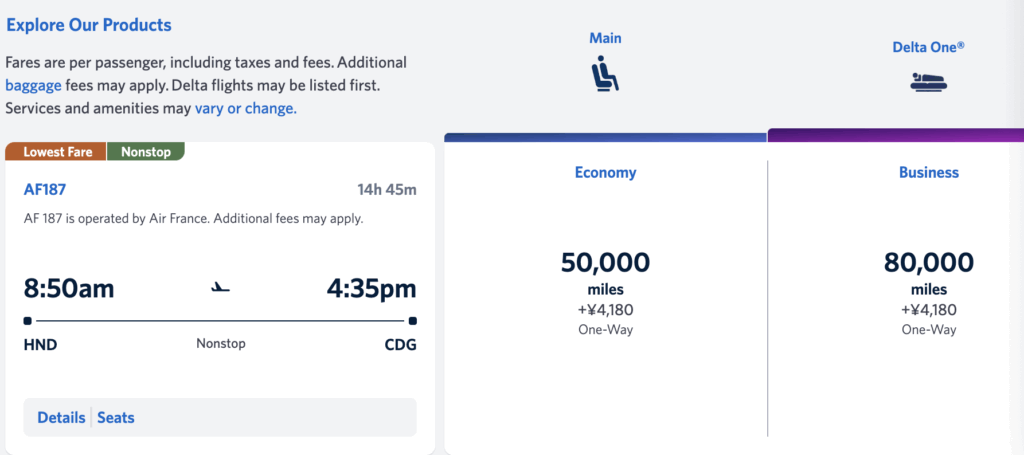Click the CDG arrival route endpoint dot
This screenshot has height=455, width=1024.
click(x=413, y=321)
